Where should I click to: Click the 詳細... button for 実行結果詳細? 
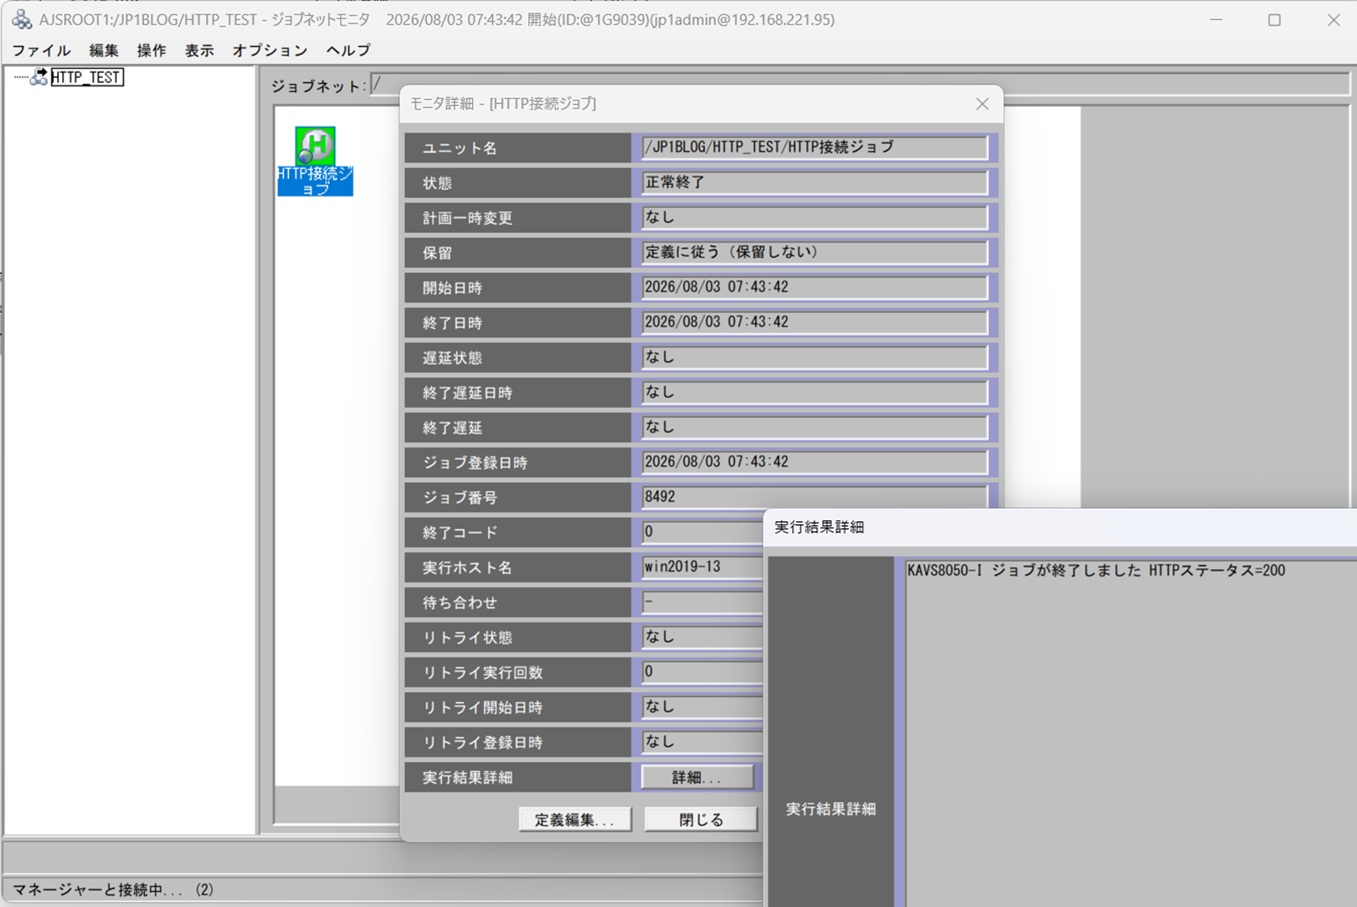697,777
